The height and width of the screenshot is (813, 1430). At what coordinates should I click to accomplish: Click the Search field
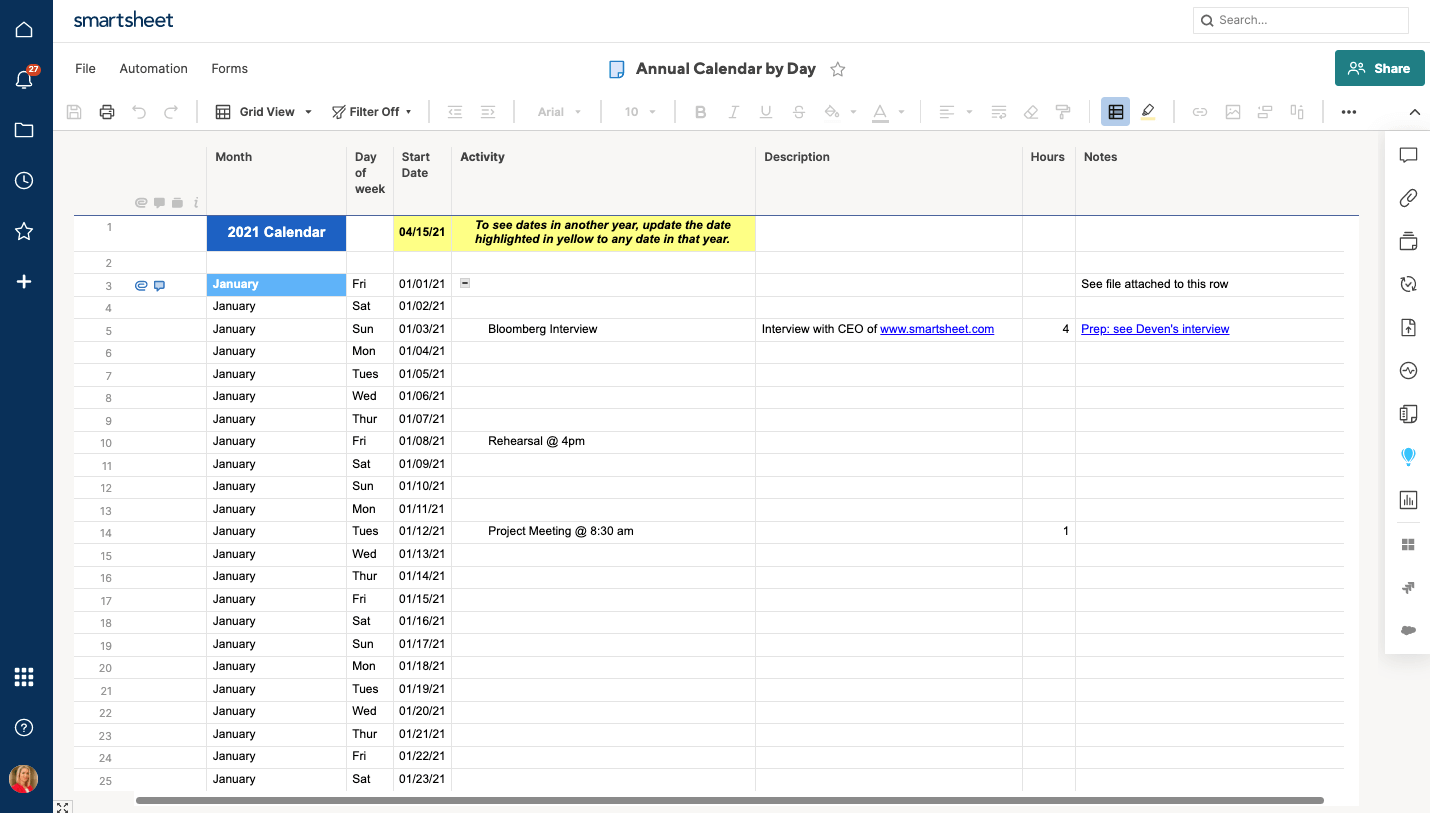pyautogui.click(x=1300, y=20)
